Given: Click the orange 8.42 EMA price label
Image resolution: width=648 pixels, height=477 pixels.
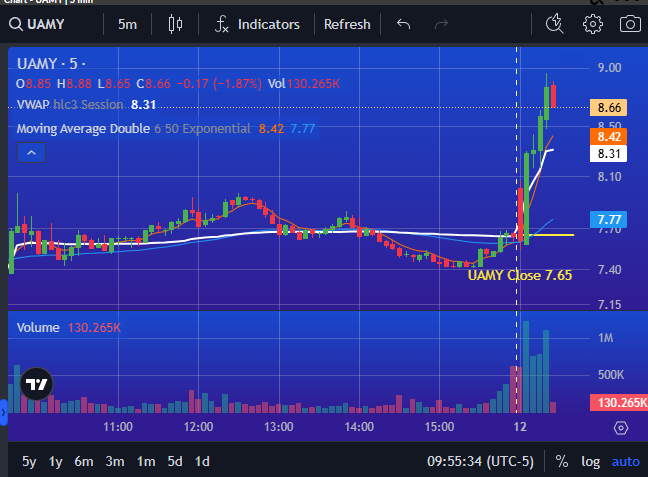Looking at the screenshot, I should pos(608,137).
